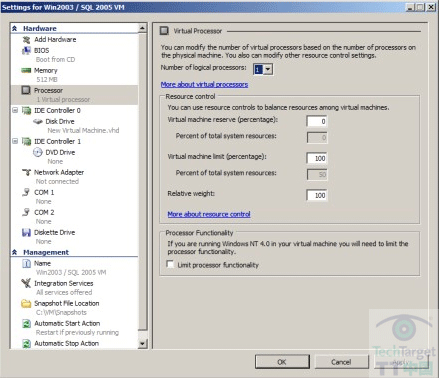Screen dimensions: 439x378
Task: Collapse IDE Controller 0 tree node
Action: coord(15,110)
